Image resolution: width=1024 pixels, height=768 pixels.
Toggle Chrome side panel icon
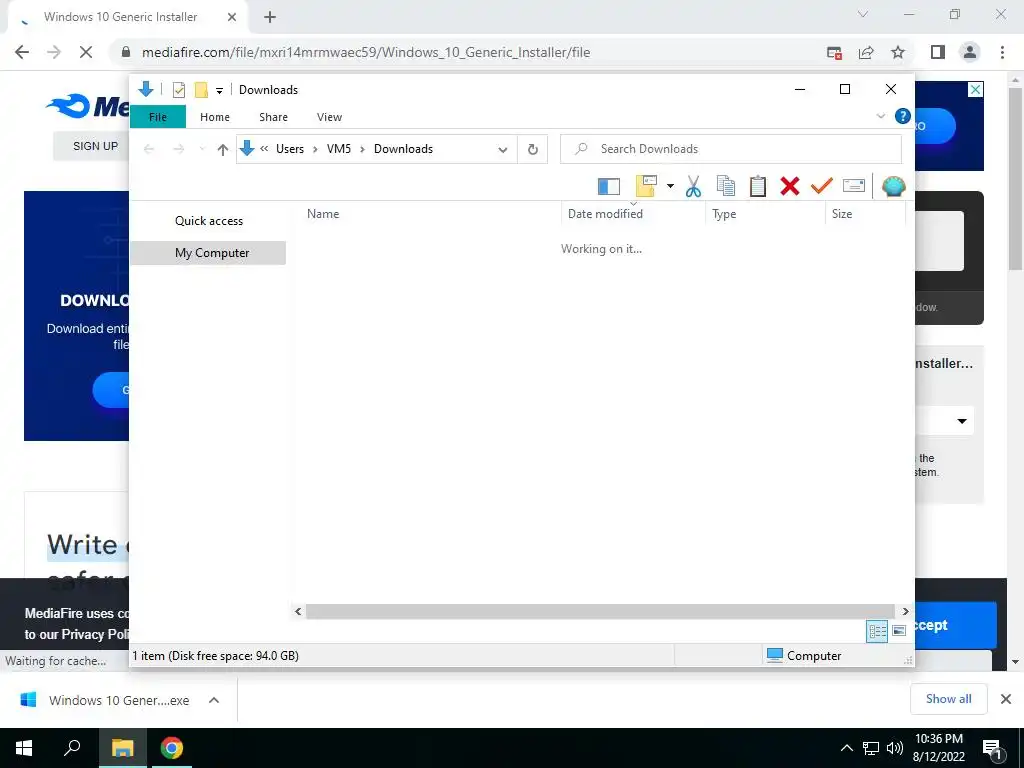(x=938, y=52)
